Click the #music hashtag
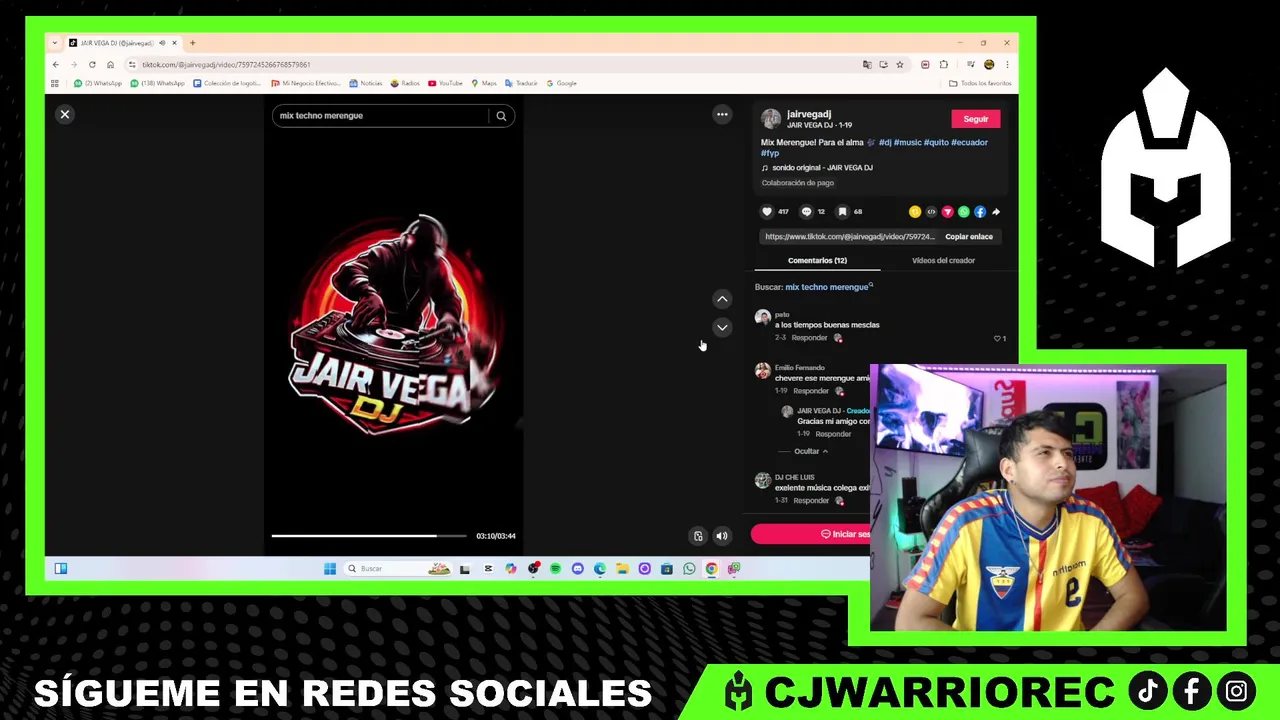The height and width of the screenshot is (720, 1280). 907,142
